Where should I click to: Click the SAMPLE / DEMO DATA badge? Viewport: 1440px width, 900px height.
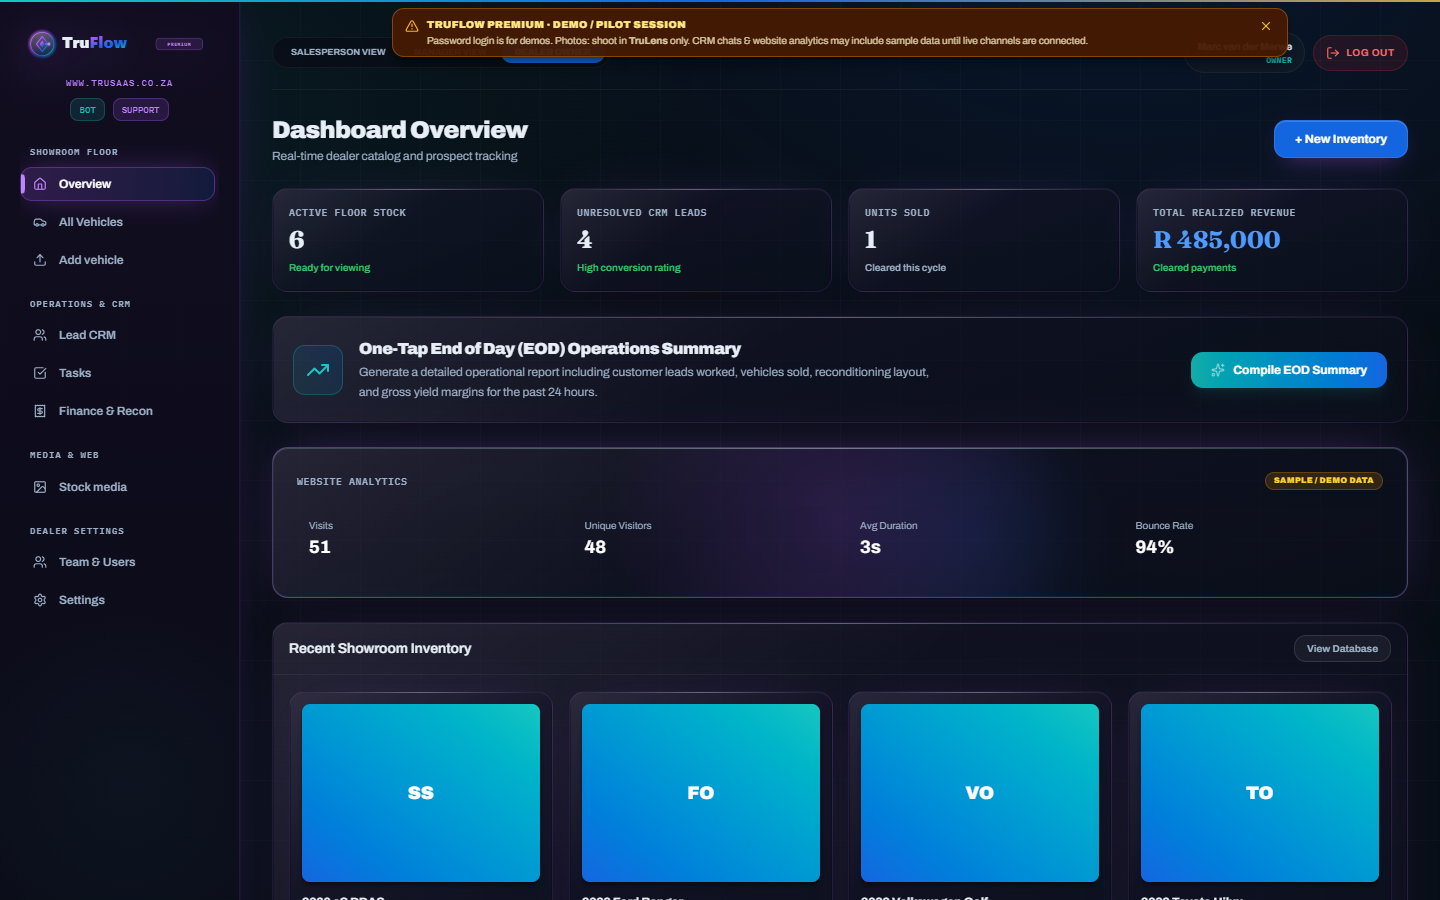[x=1323, y=481]
